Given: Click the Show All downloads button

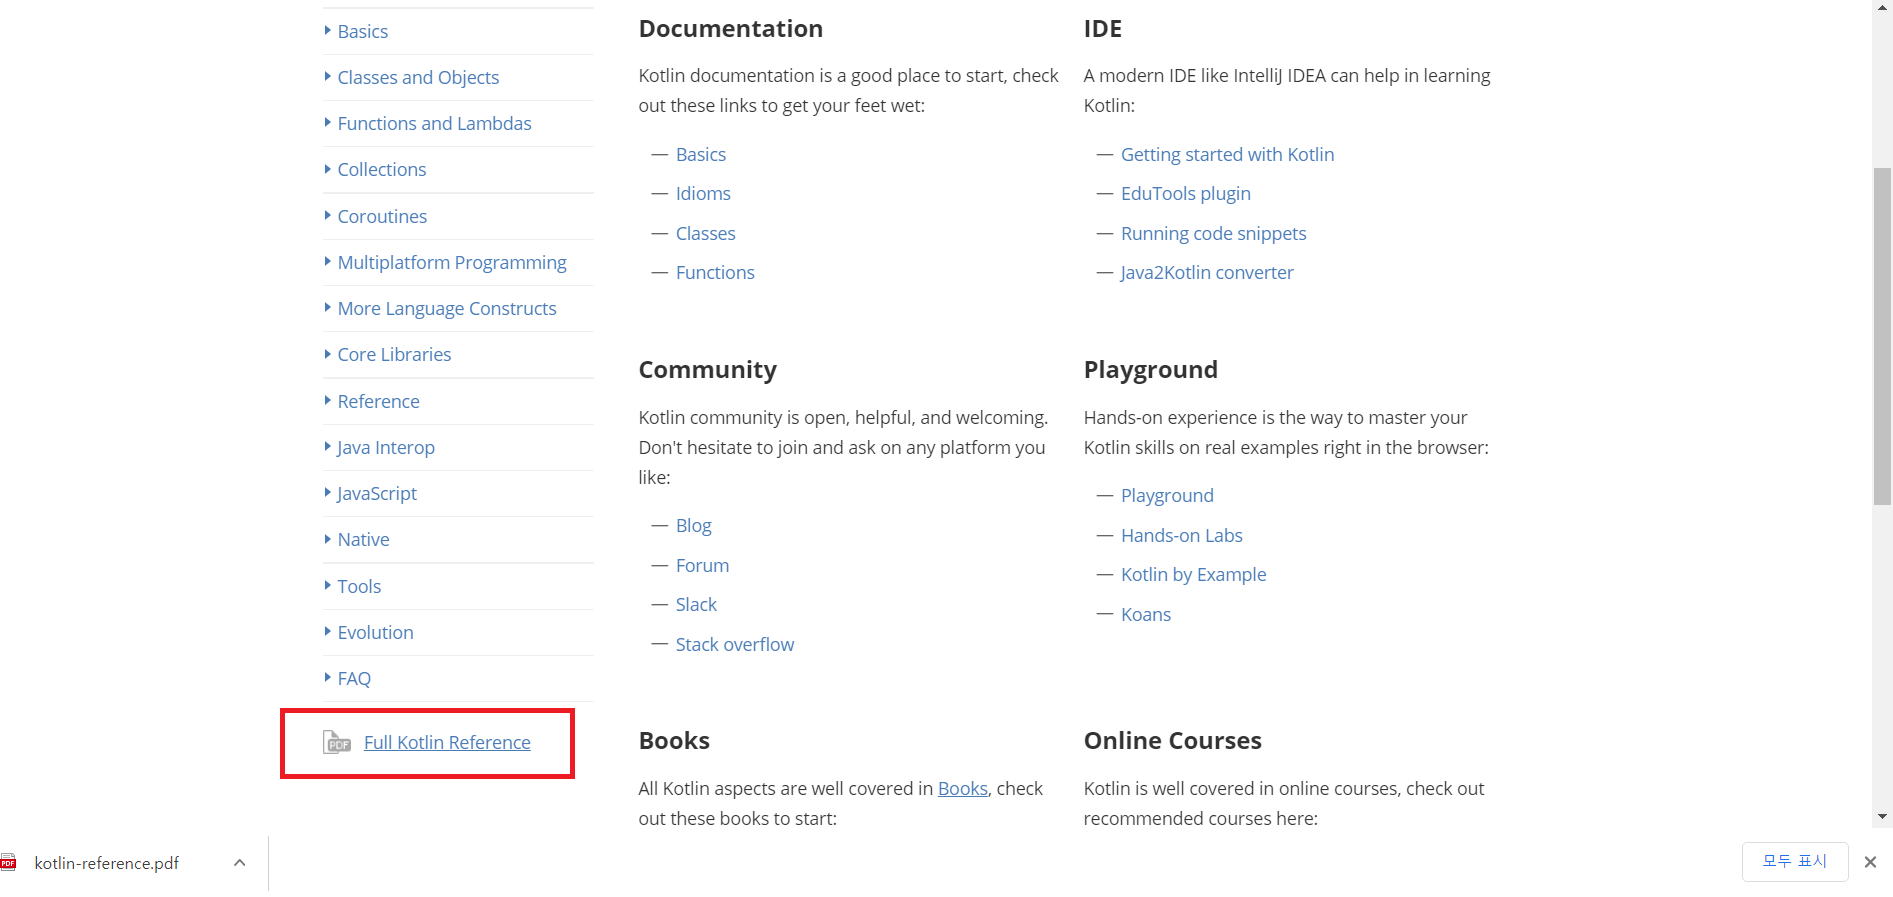Looking at the screenshot, I should 1795,861.
